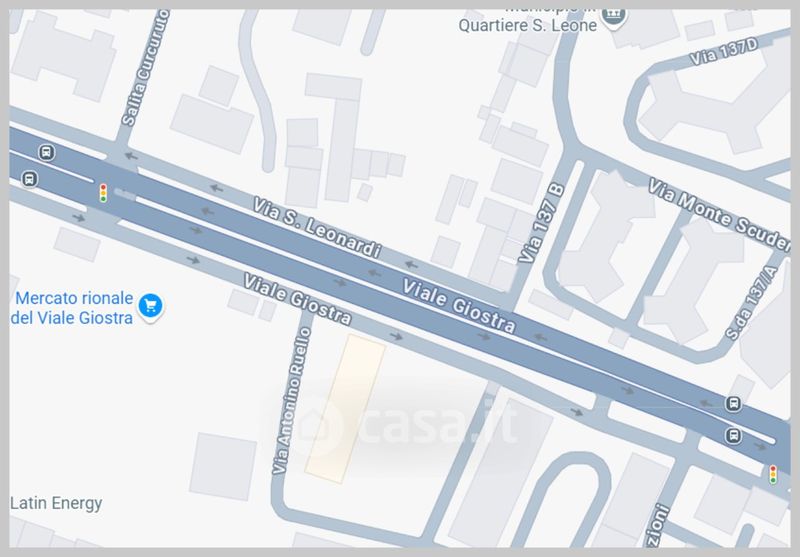Click the traffic light icon below Salita Curcuruto
Screen dimensions: 800x557
coord(103,193)
